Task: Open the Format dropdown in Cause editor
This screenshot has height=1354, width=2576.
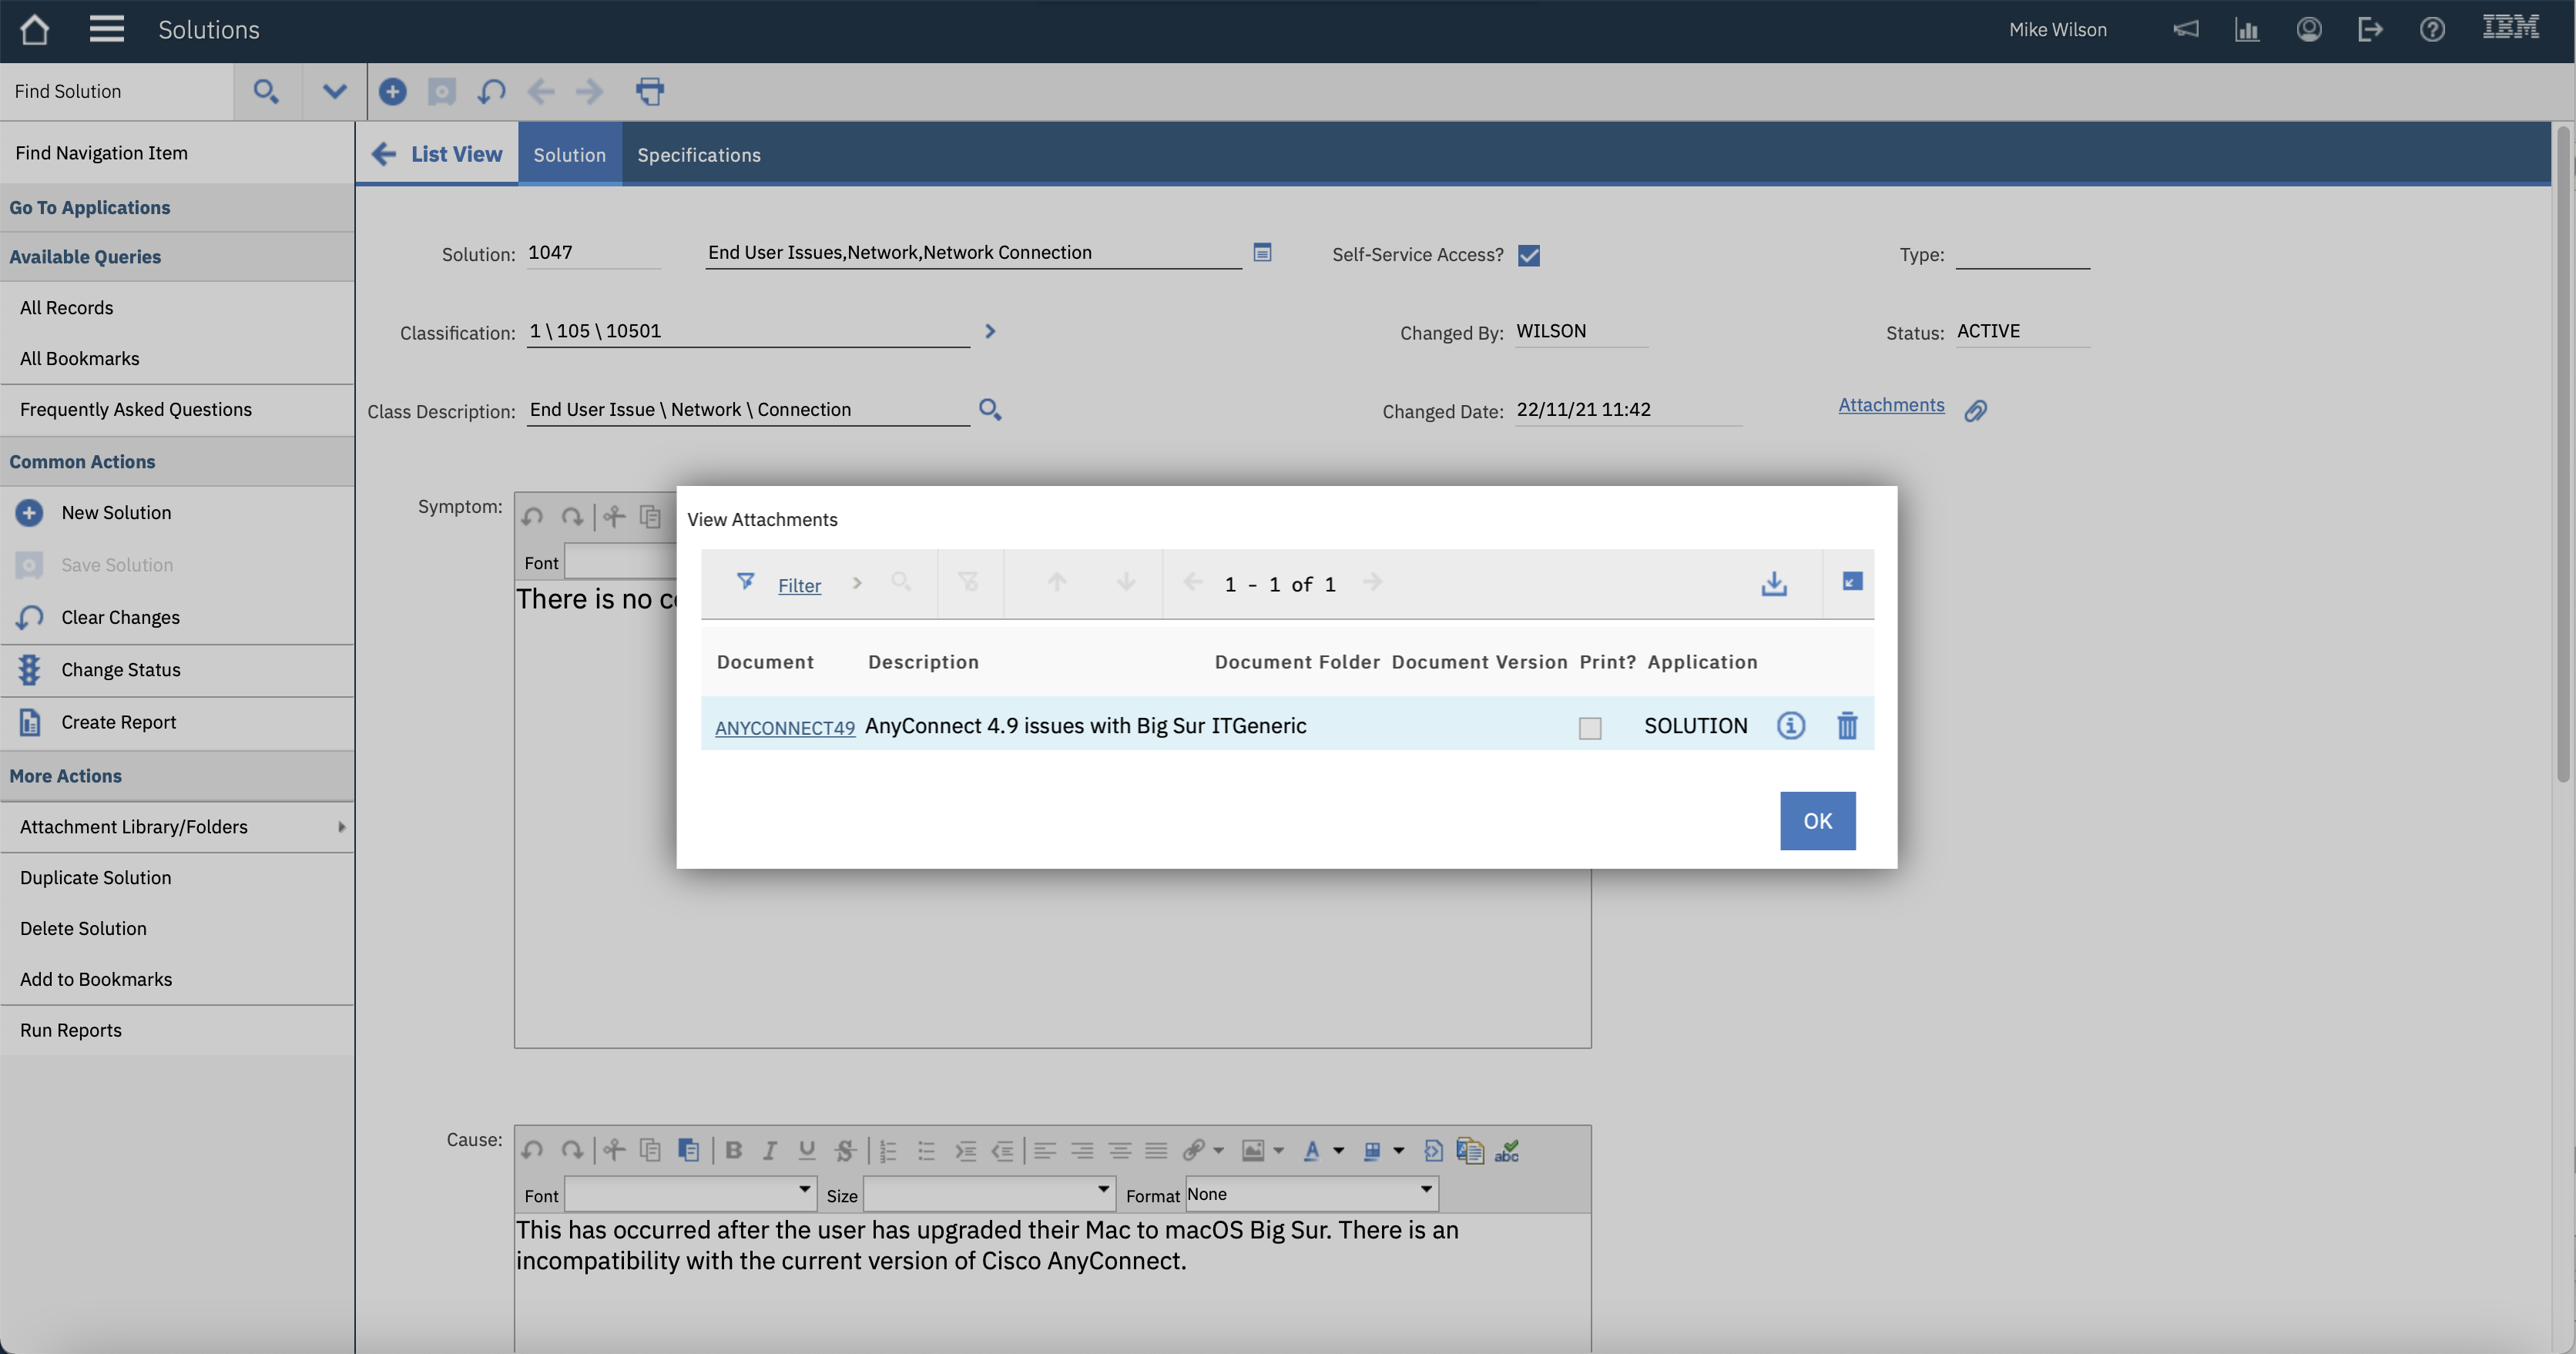Action: pyautogui.click(x=1311, y=1193)
